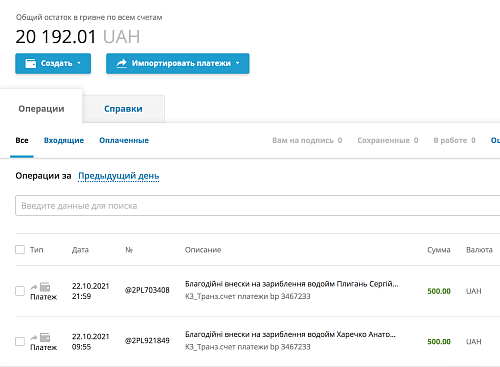Click payment type icon for 09:55 transaction
Viewport: 500px width, 367px height.
pos(45,338)
